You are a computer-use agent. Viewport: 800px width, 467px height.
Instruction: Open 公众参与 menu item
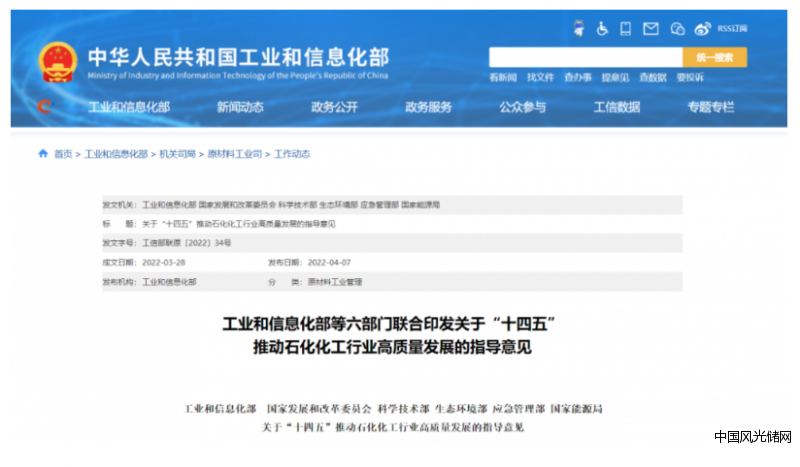(523, 107)
